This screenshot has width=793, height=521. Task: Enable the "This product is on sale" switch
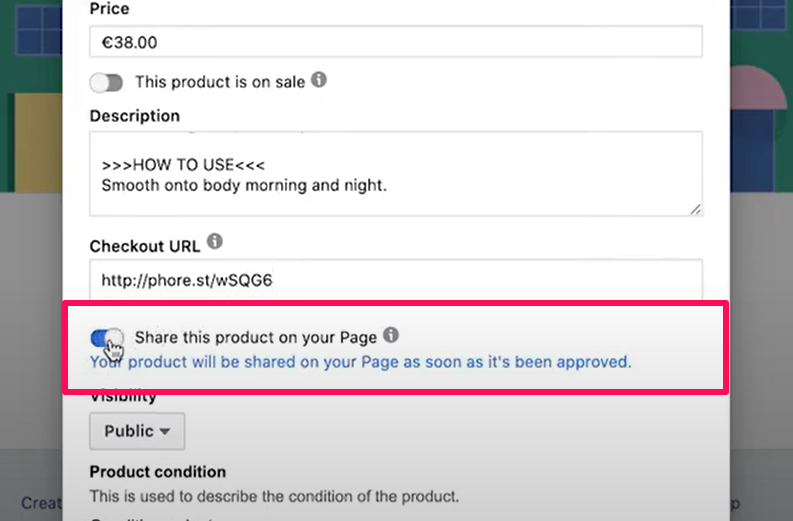(x=107, y=82)
